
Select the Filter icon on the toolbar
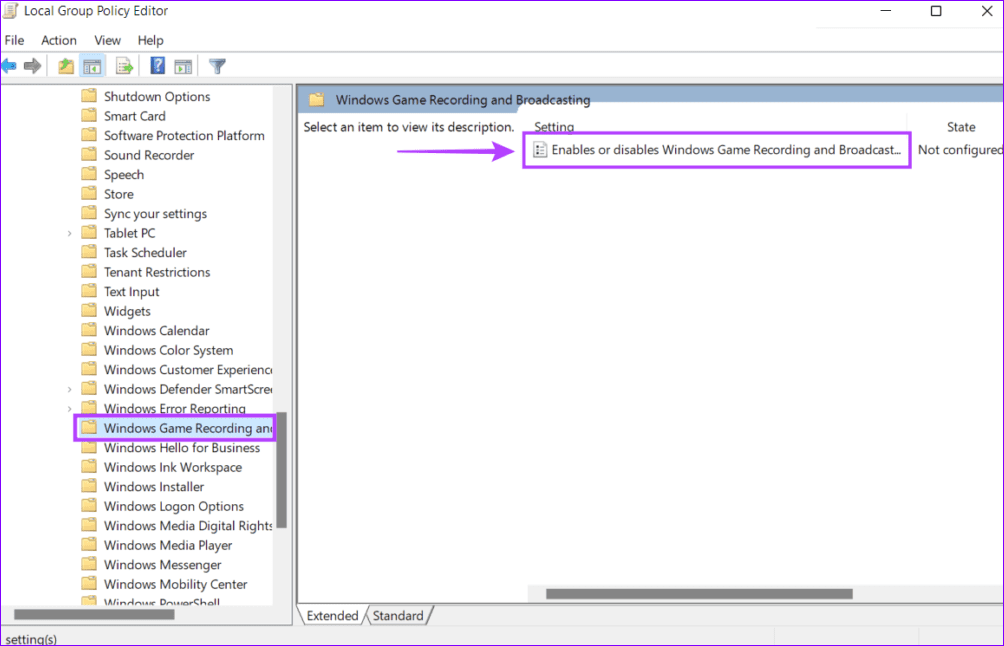coord(216,65)
